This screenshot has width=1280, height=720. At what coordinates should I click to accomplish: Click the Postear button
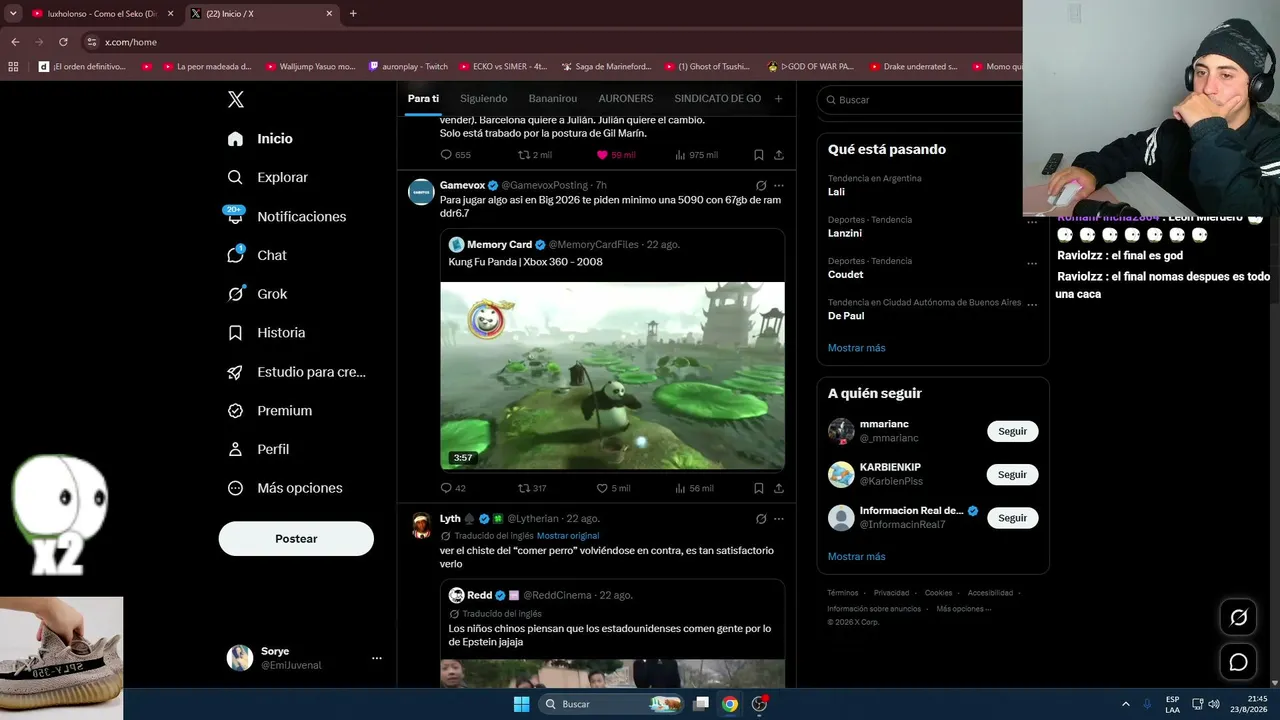(x=296, y=539)
